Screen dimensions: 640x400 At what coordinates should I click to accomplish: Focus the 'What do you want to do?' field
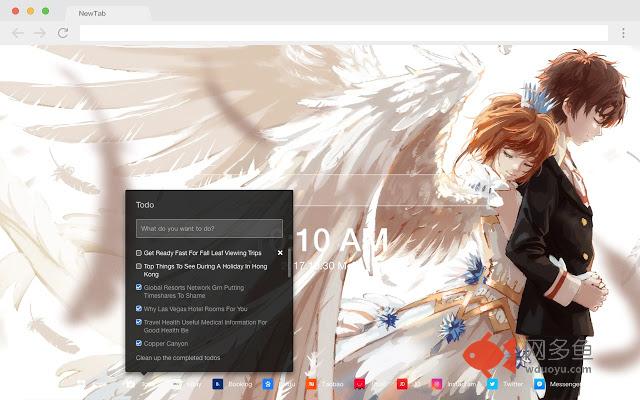tap(209, 228)
